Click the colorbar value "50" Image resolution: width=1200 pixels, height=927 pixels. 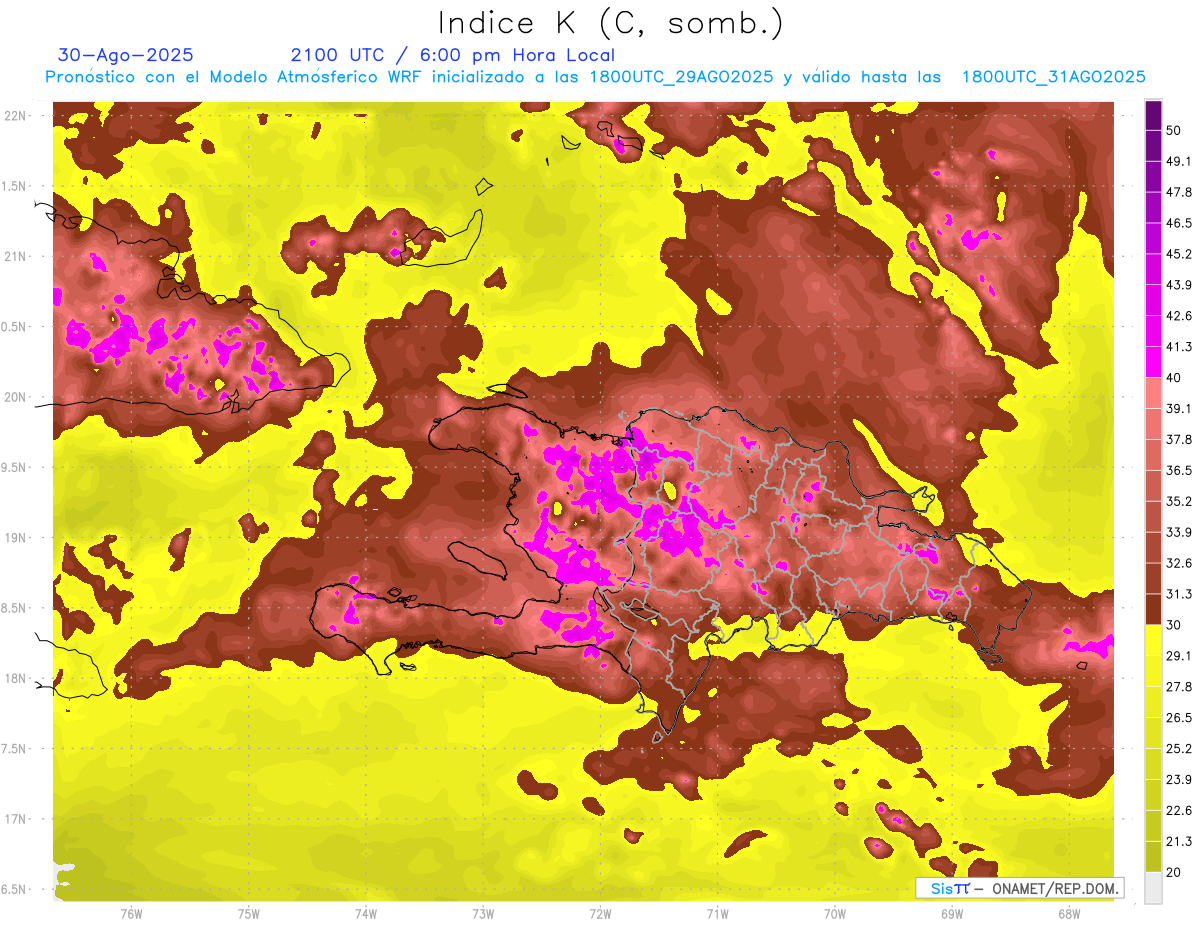point(1175,130)
